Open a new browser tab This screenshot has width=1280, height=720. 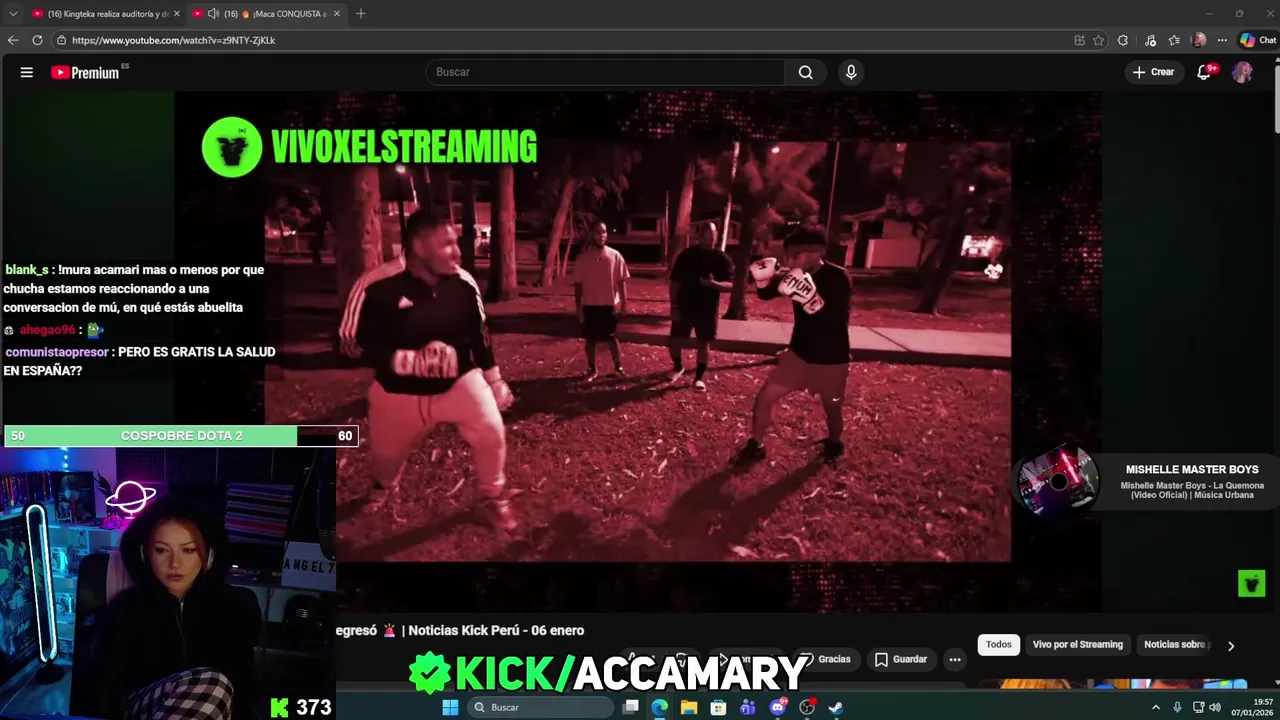(361, 13)
